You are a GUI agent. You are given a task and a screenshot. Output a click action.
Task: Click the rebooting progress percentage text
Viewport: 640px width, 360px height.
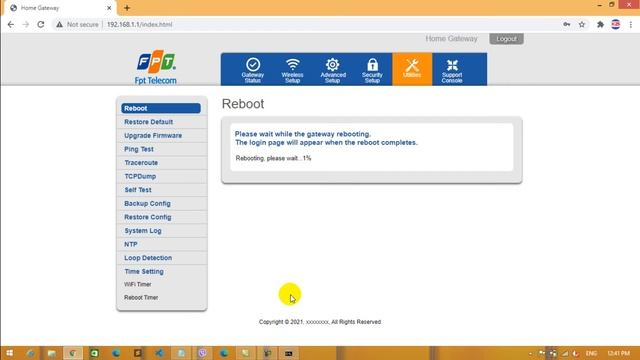point(273,158)
